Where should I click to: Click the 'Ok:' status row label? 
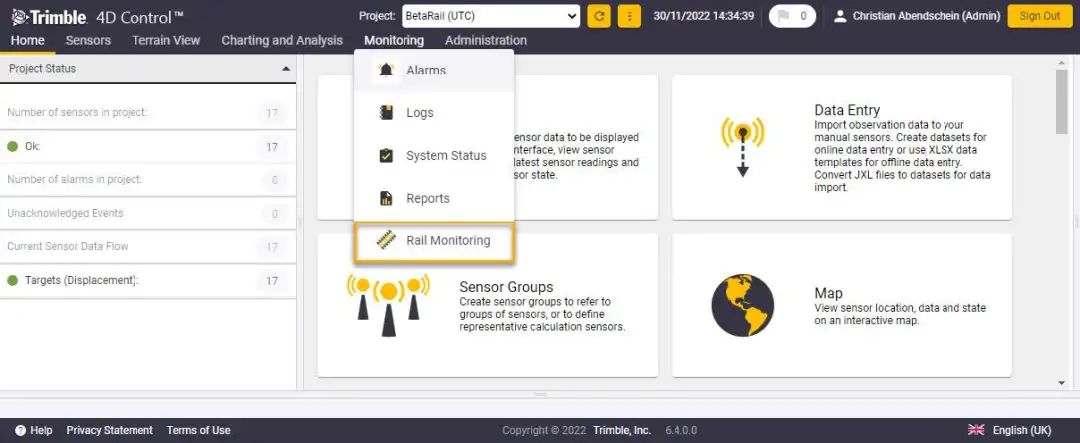click(x=32, y=147)
